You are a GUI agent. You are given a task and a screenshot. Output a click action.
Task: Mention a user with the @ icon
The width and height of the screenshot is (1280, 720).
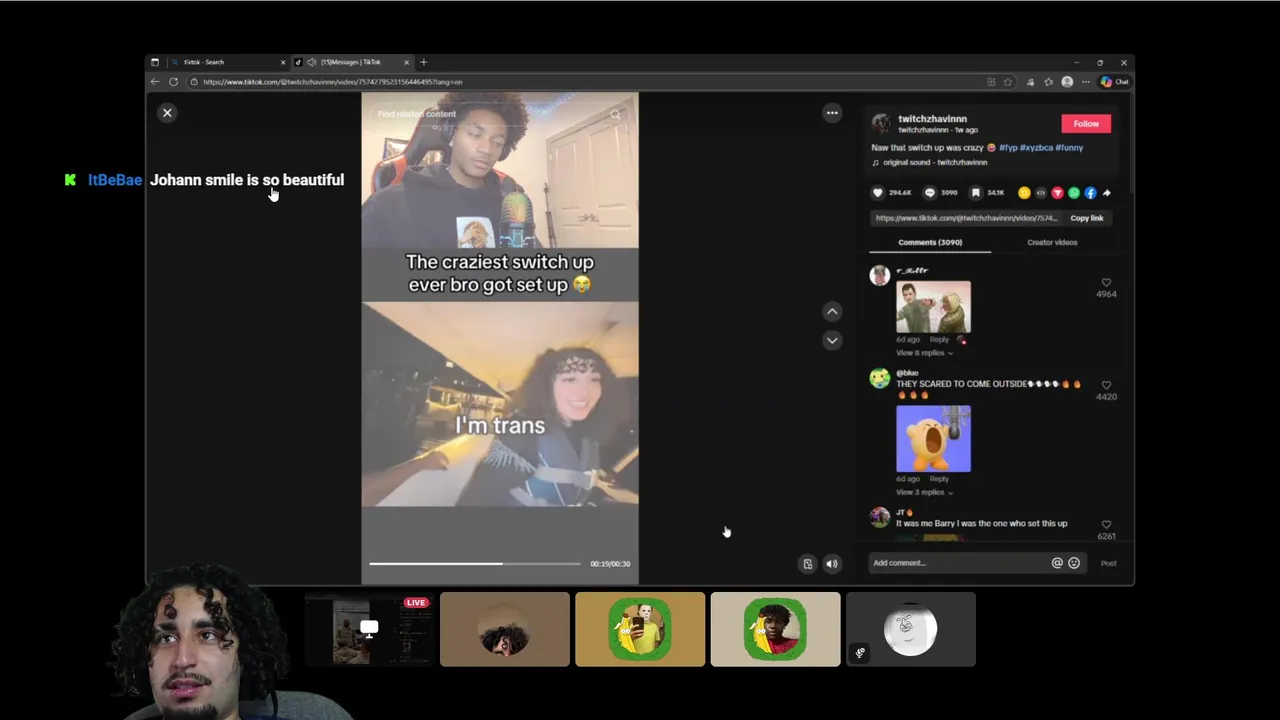point(1057,563)
